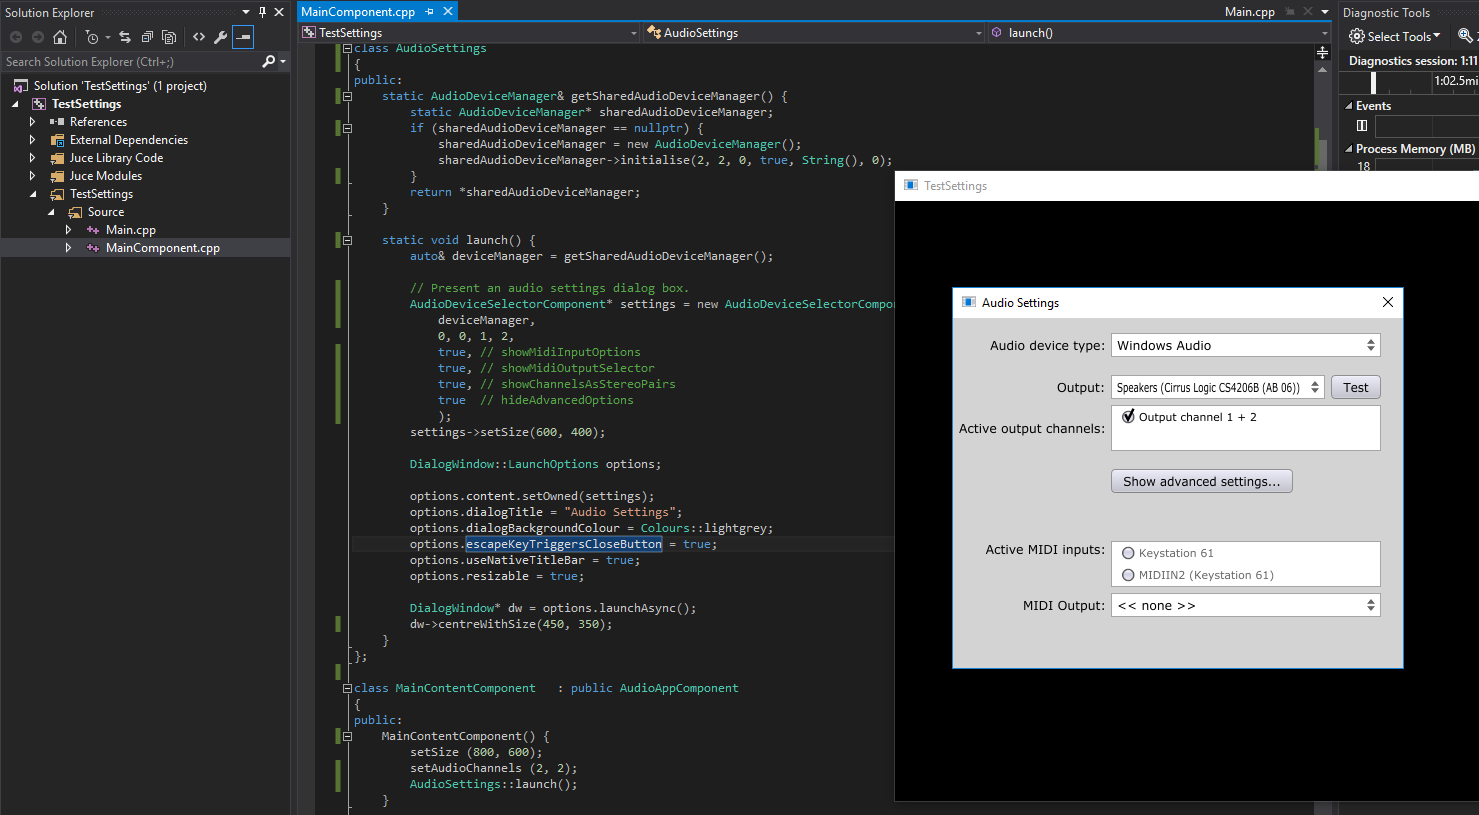Click Show advanced settings button
The image size is (1479, 815).
[x=1201, y=481]
